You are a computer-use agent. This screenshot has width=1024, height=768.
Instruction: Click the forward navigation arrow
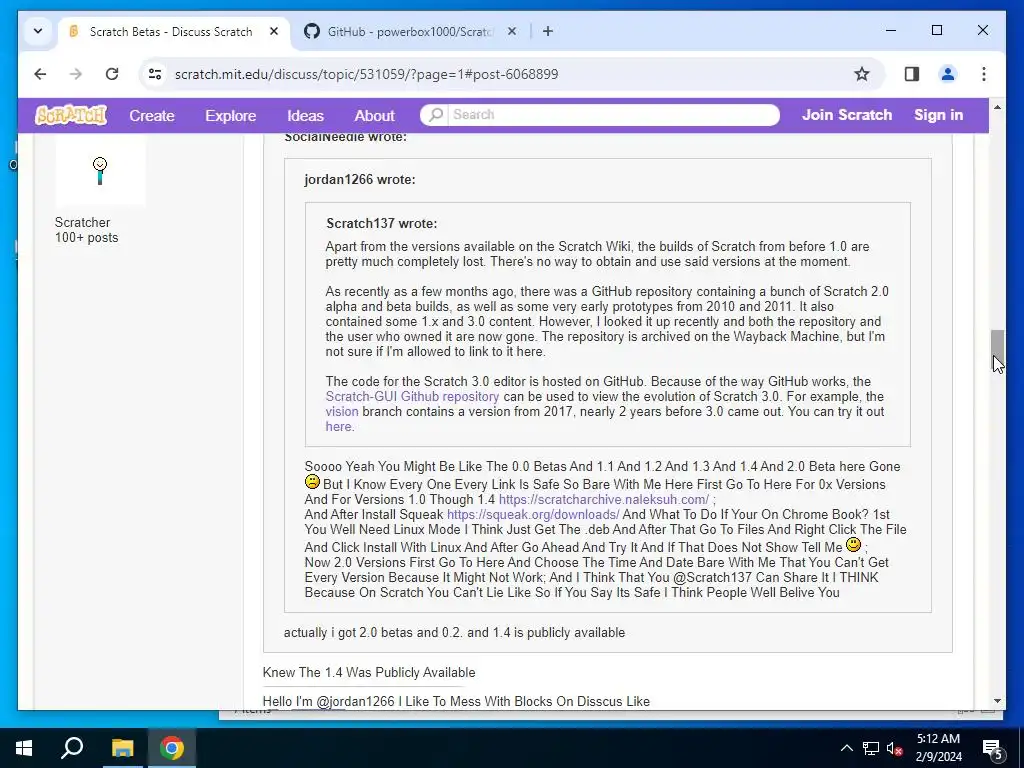pos(76,74)
